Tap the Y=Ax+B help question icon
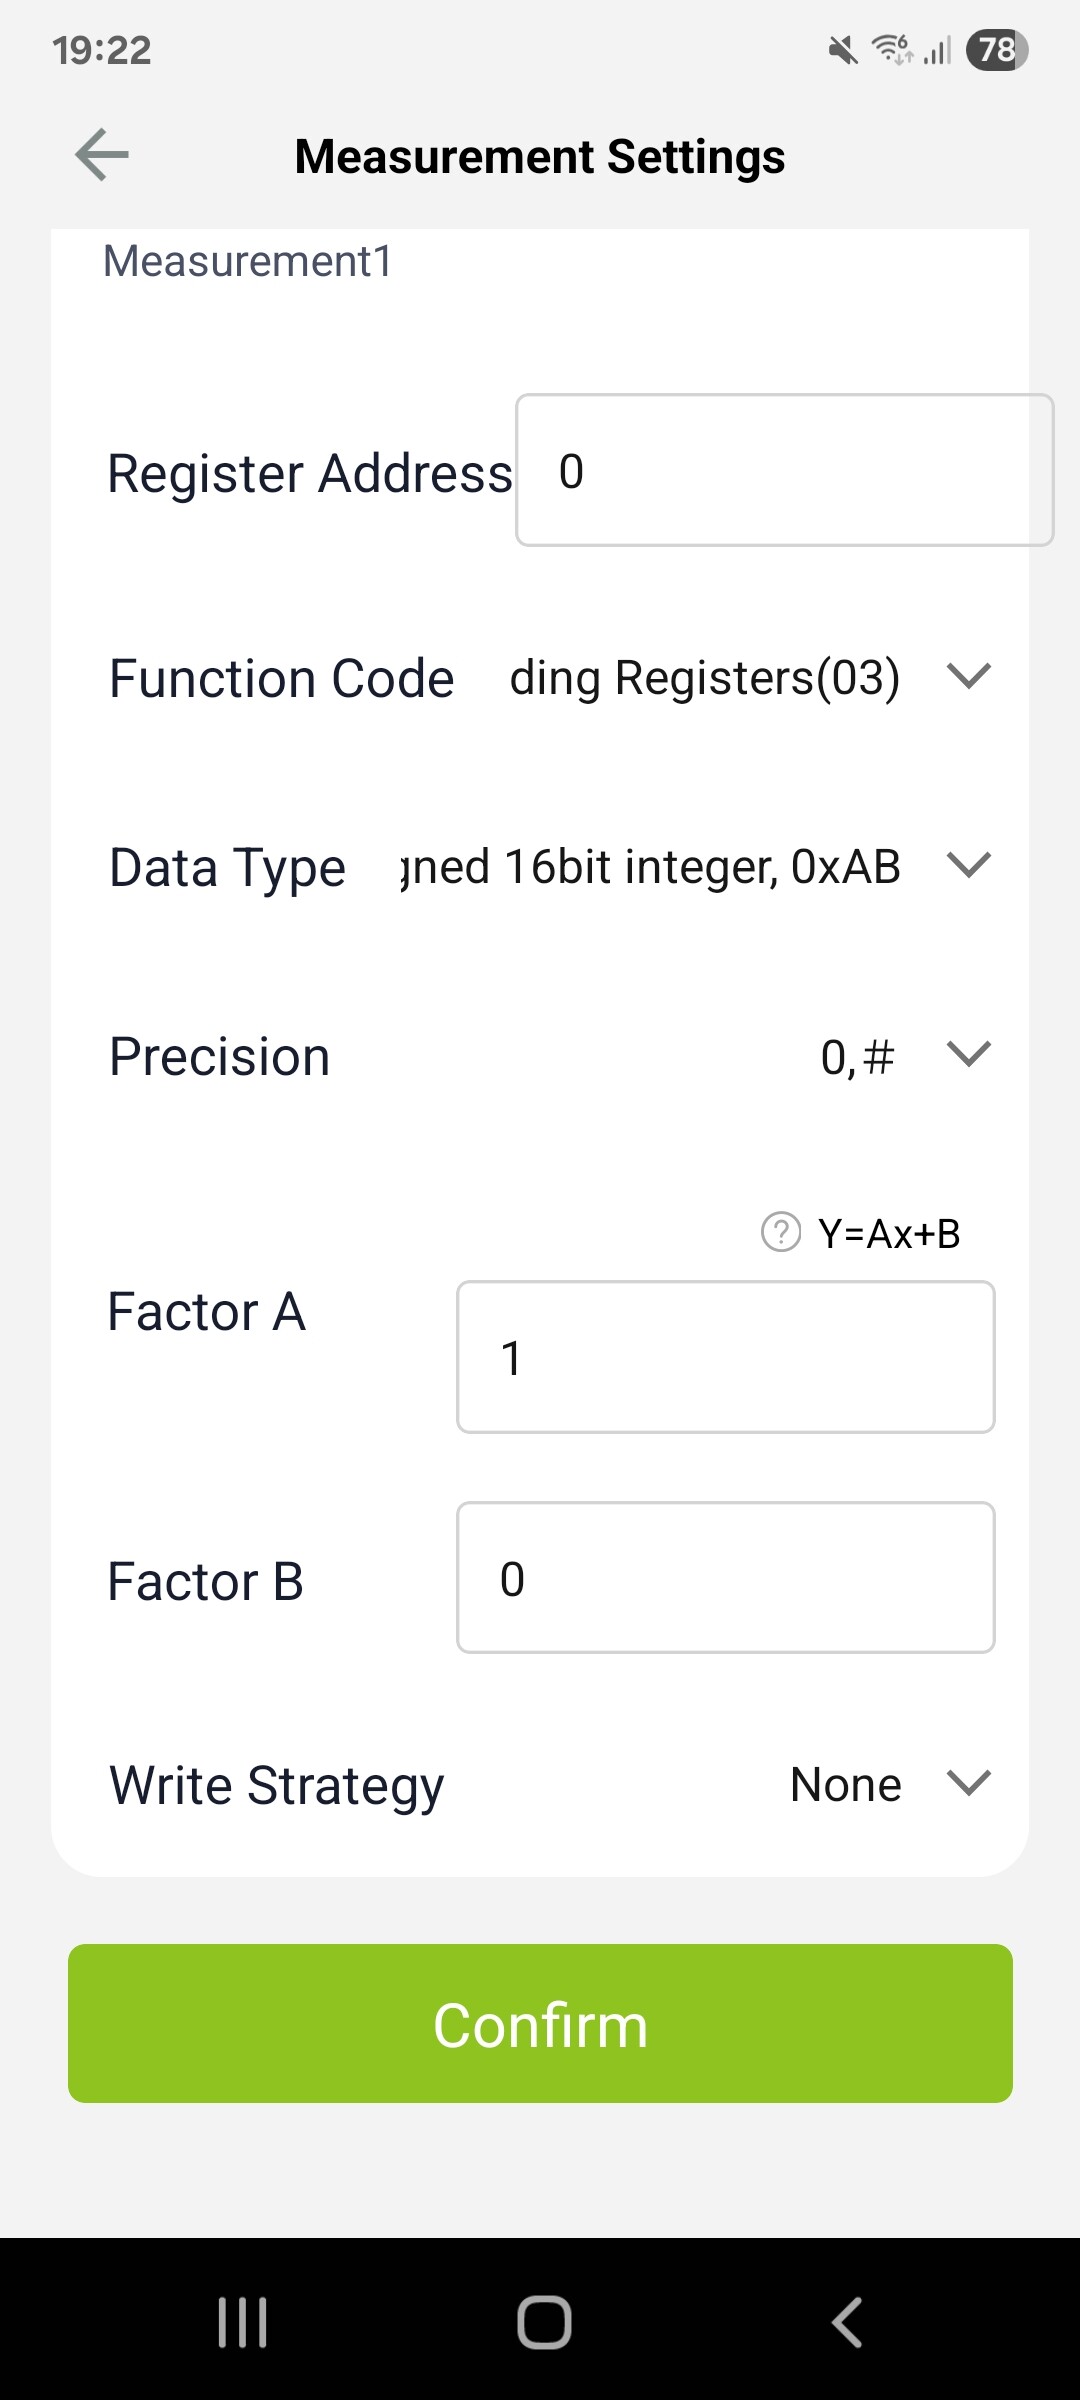Viewport: 1080px width, 2400px height. tap(781, 1232)
